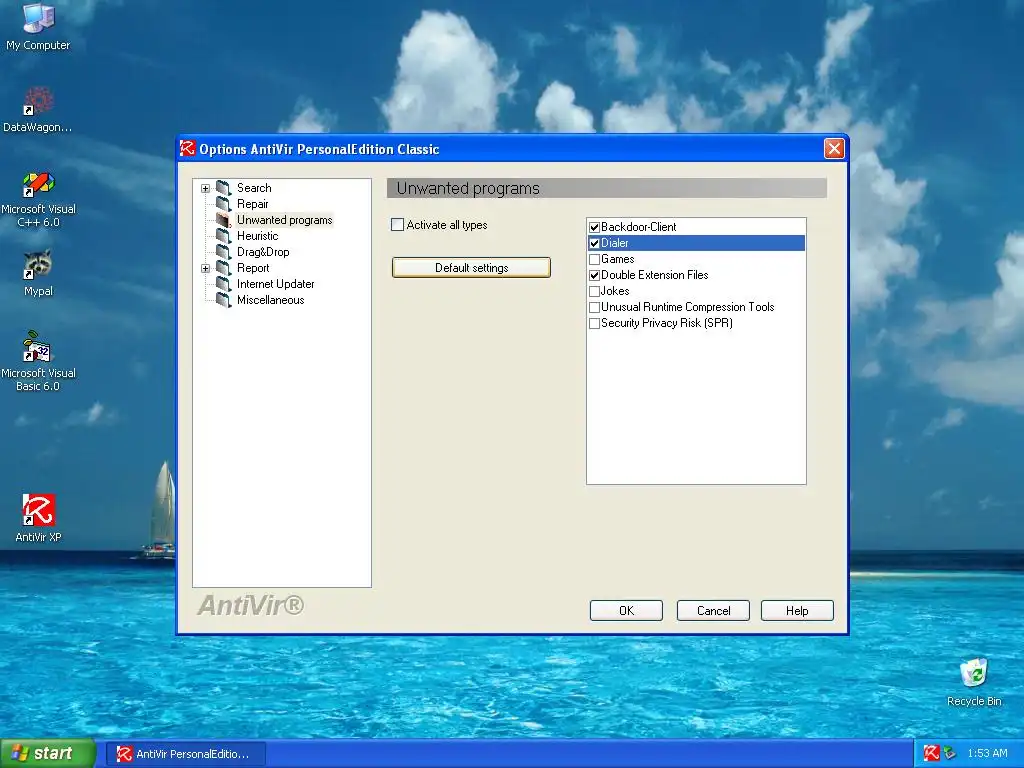Confirm with the OK button

pos(626,611)
